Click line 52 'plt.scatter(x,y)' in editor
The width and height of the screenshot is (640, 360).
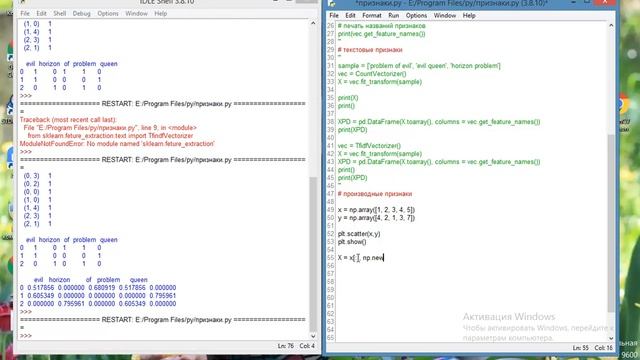tap(359, 234)
